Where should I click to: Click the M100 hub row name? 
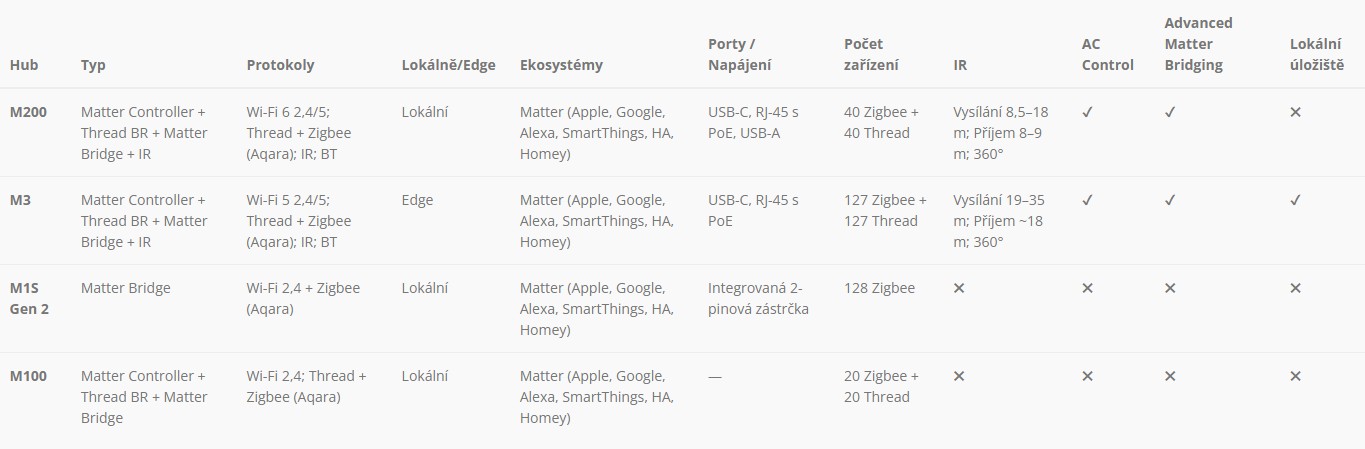(x=28, y=376)
